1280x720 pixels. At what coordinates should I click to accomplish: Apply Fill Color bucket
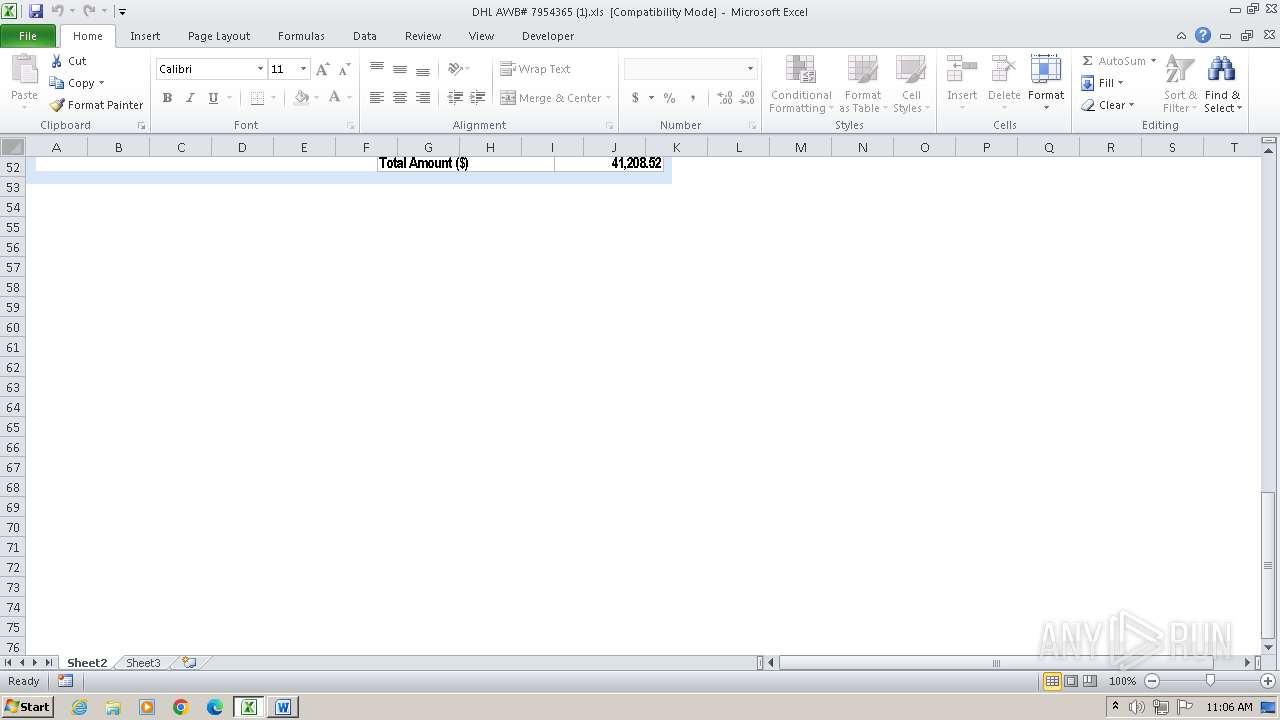click(x=301, y=98)
